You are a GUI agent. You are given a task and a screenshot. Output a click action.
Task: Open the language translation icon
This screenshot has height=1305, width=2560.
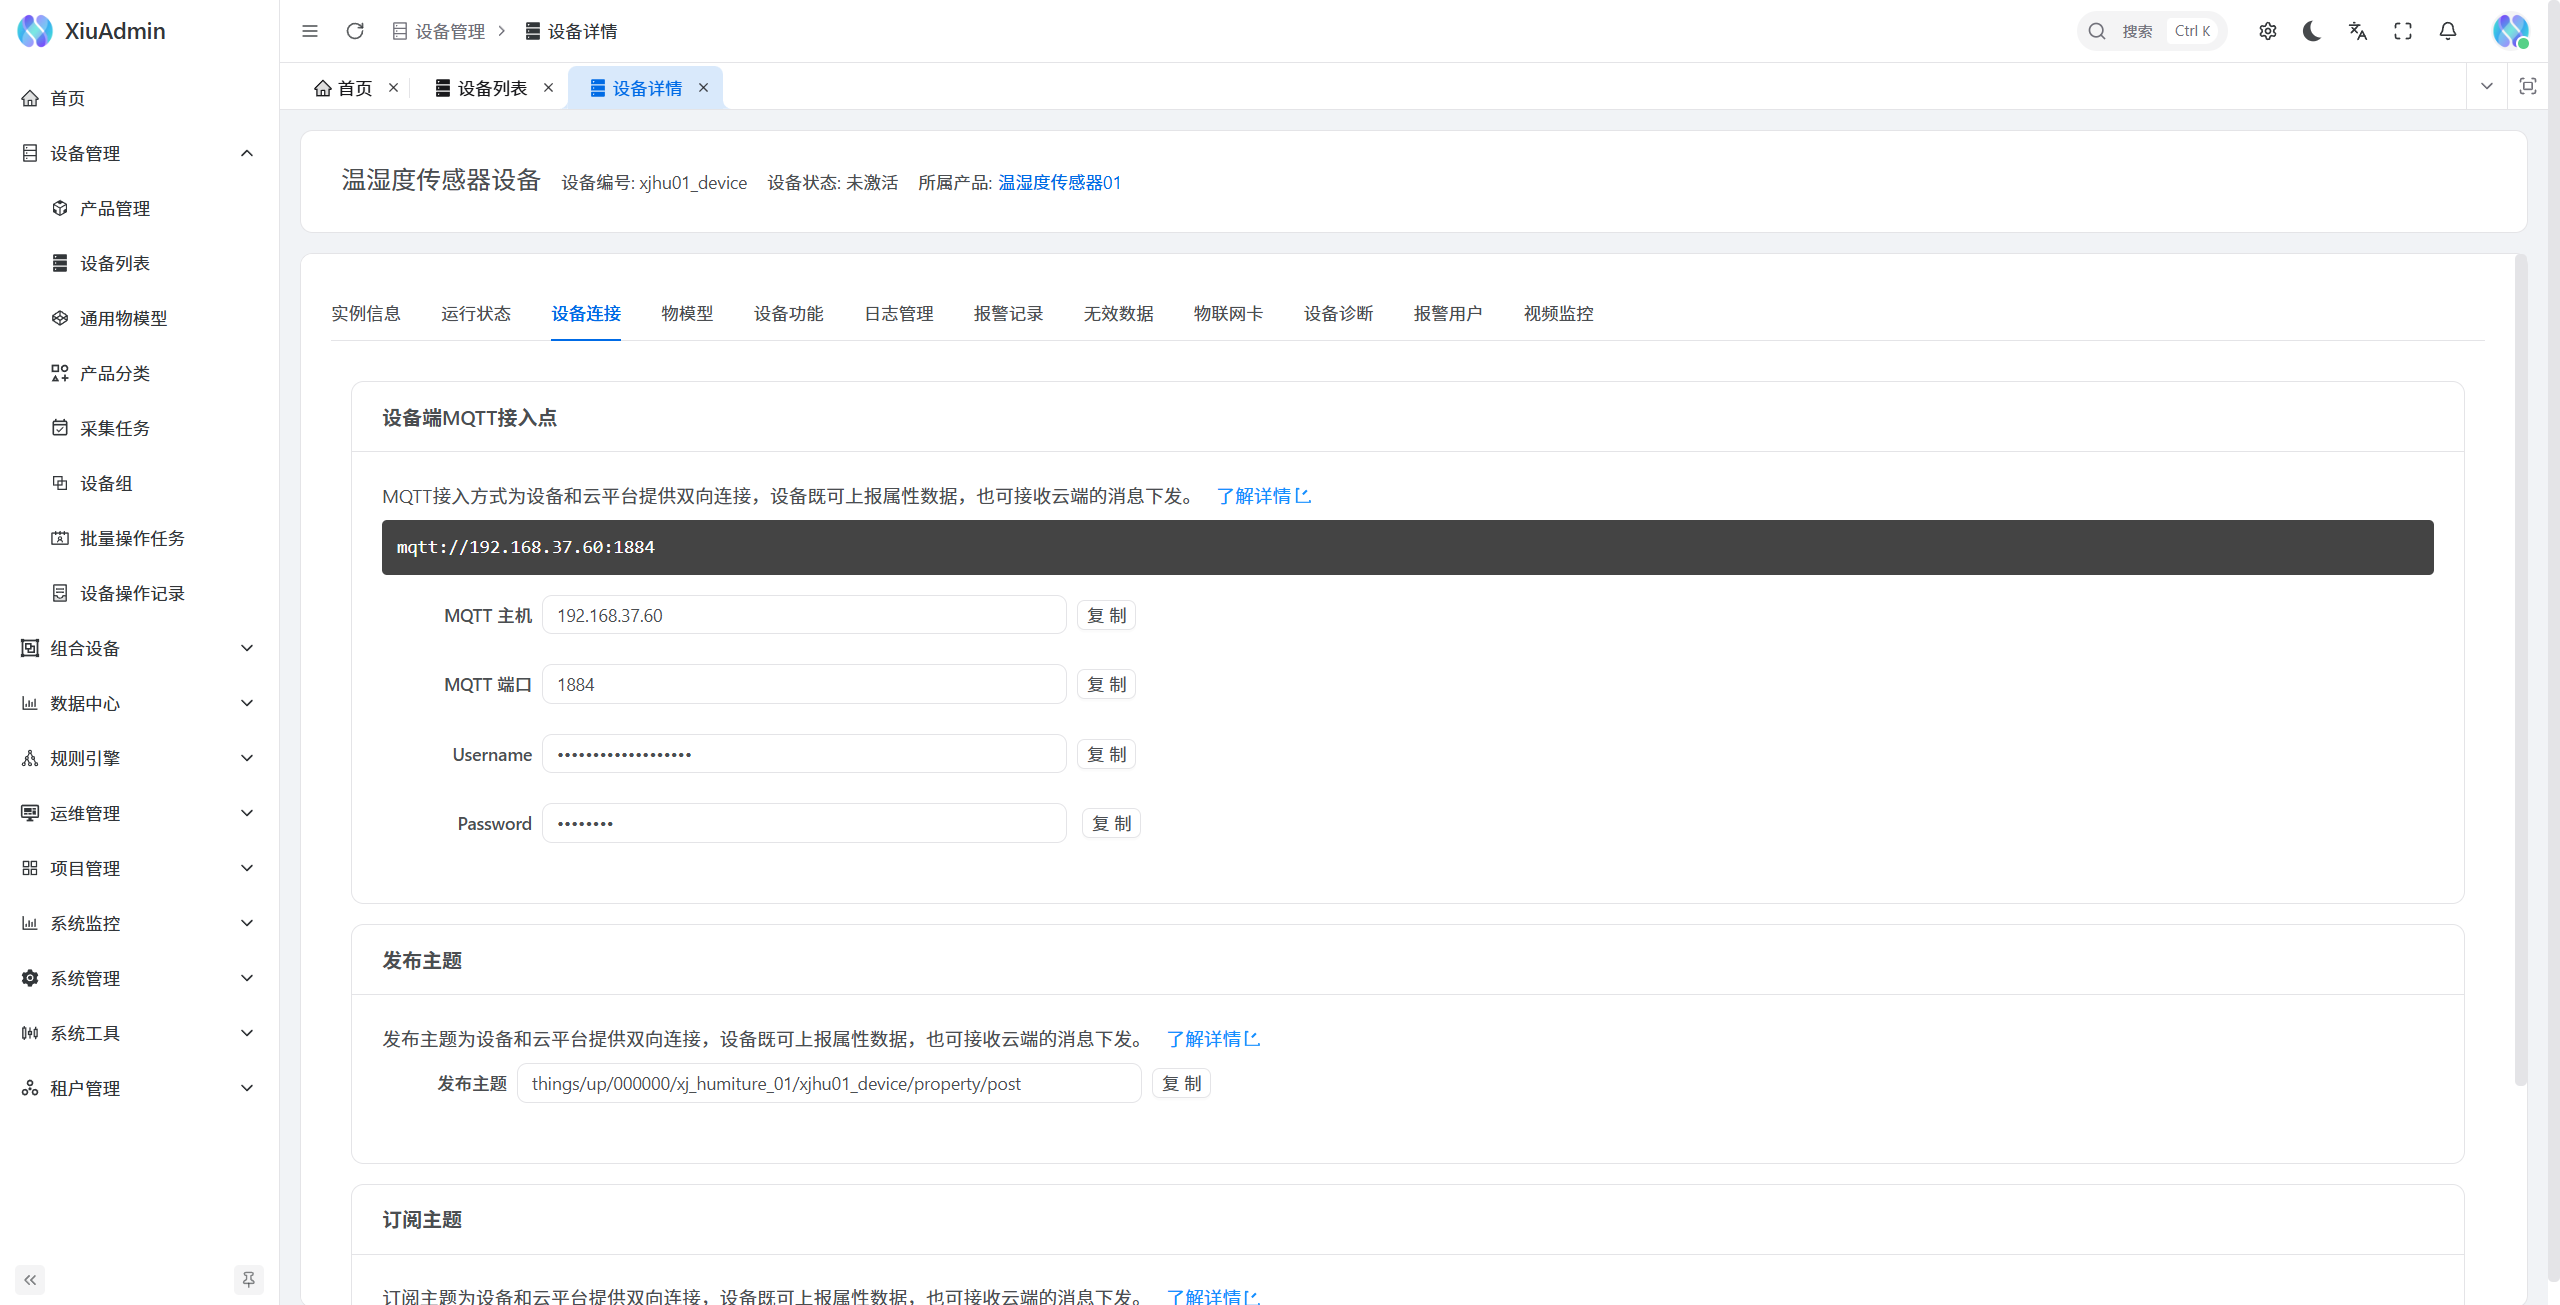[x=2358, y=31]
